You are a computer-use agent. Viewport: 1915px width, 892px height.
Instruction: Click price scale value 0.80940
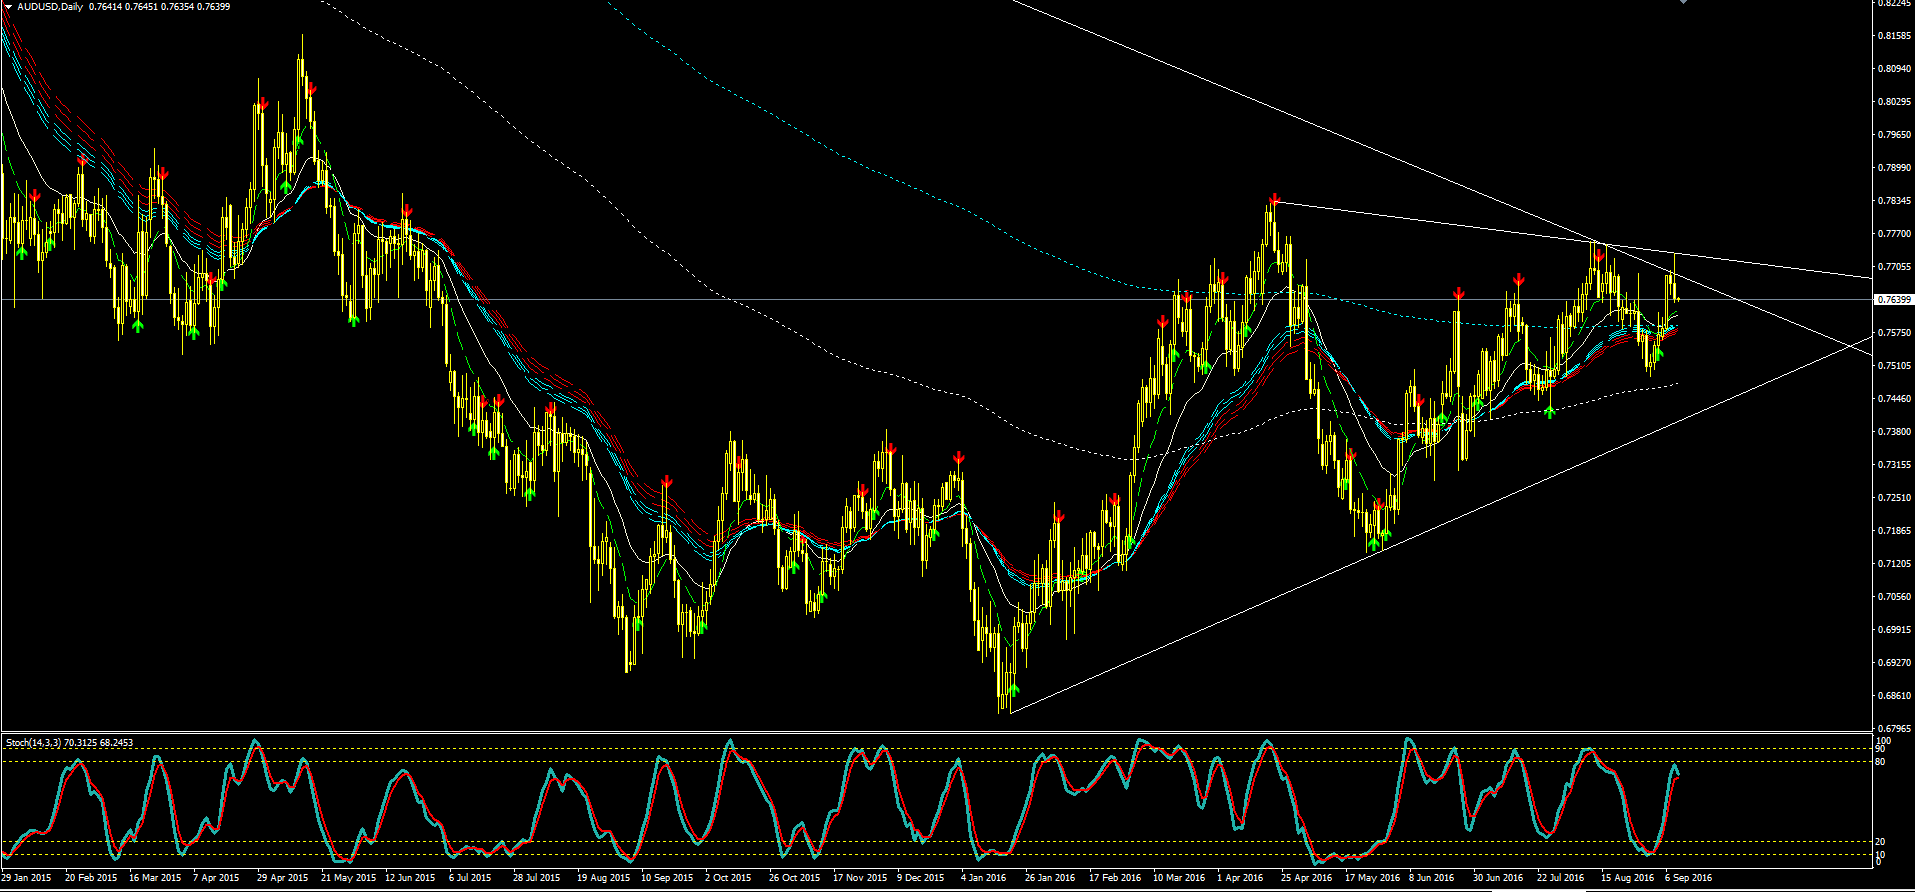tap(1894, 69)
